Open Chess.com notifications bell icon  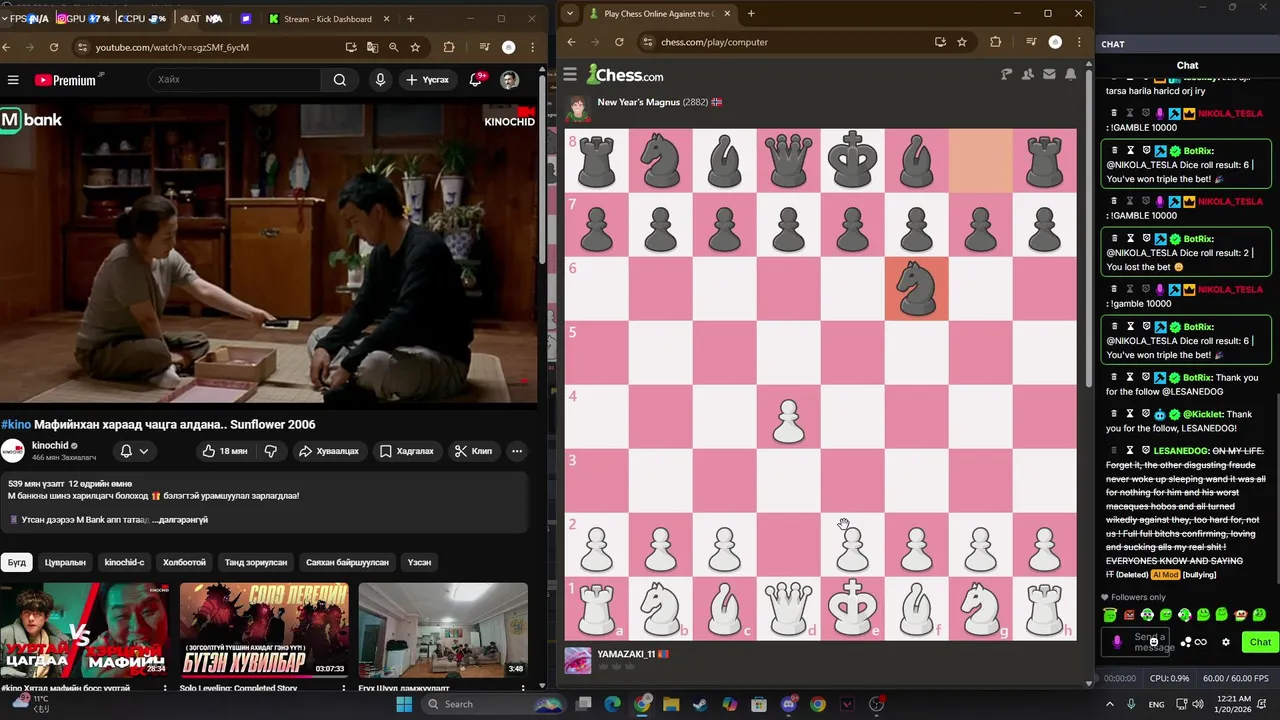coord(1070,75)
